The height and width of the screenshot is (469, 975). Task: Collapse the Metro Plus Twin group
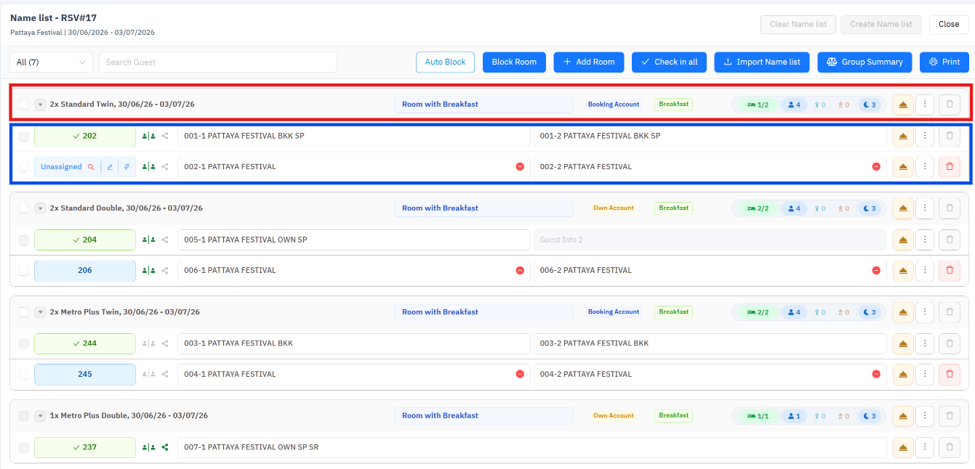40,312
